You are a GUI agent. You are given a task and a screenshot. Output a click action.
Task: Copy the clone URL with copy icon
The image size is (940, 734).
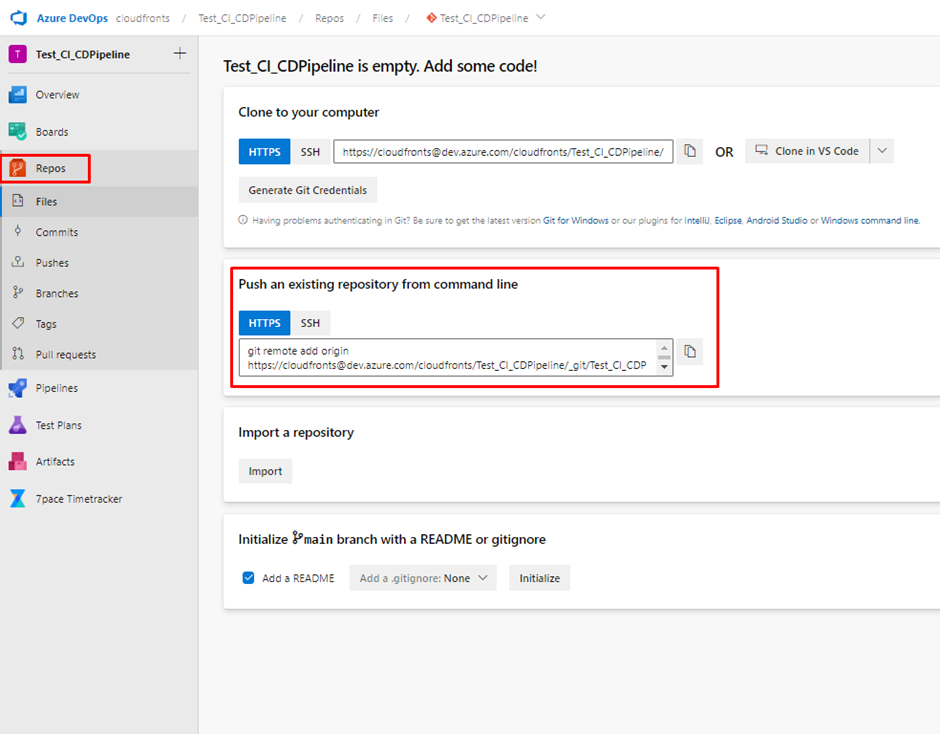coord(690,151)
